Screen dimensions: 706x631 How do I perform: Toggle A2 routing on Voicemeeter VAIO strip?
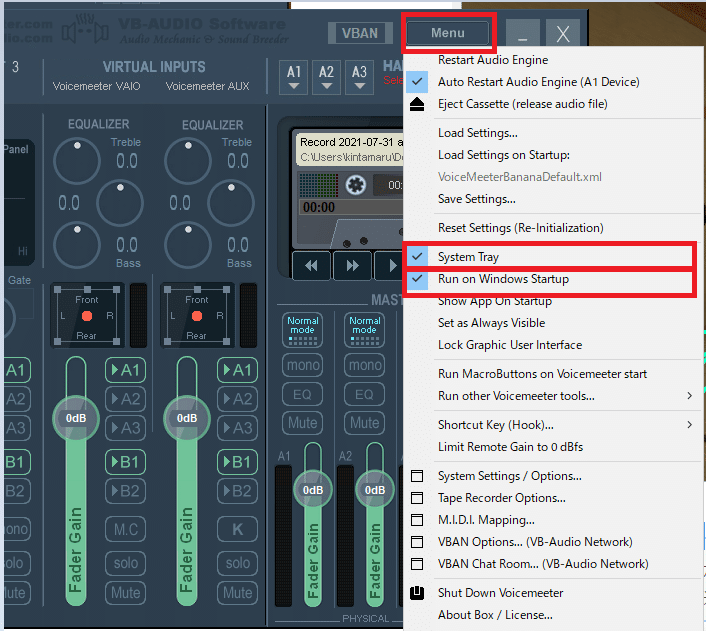click(x=125, y=399)
